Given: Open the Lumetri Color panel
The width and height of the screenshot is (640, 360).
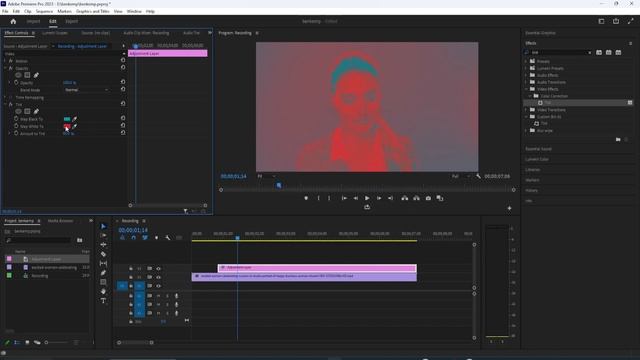Looking at the screenshot, I should tap(537, 159).
